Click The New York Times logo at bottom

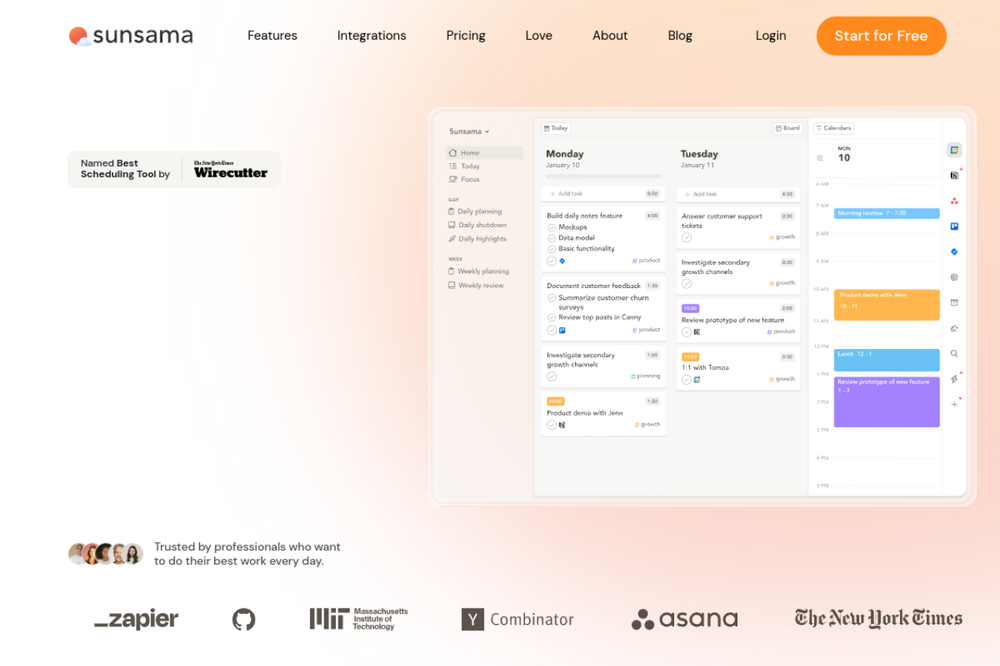878,618
